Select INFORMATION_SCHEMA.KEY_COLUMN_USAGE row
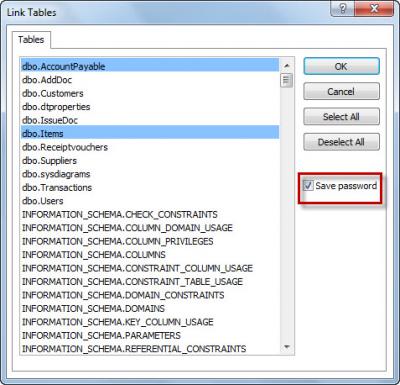 pos(150,322)
